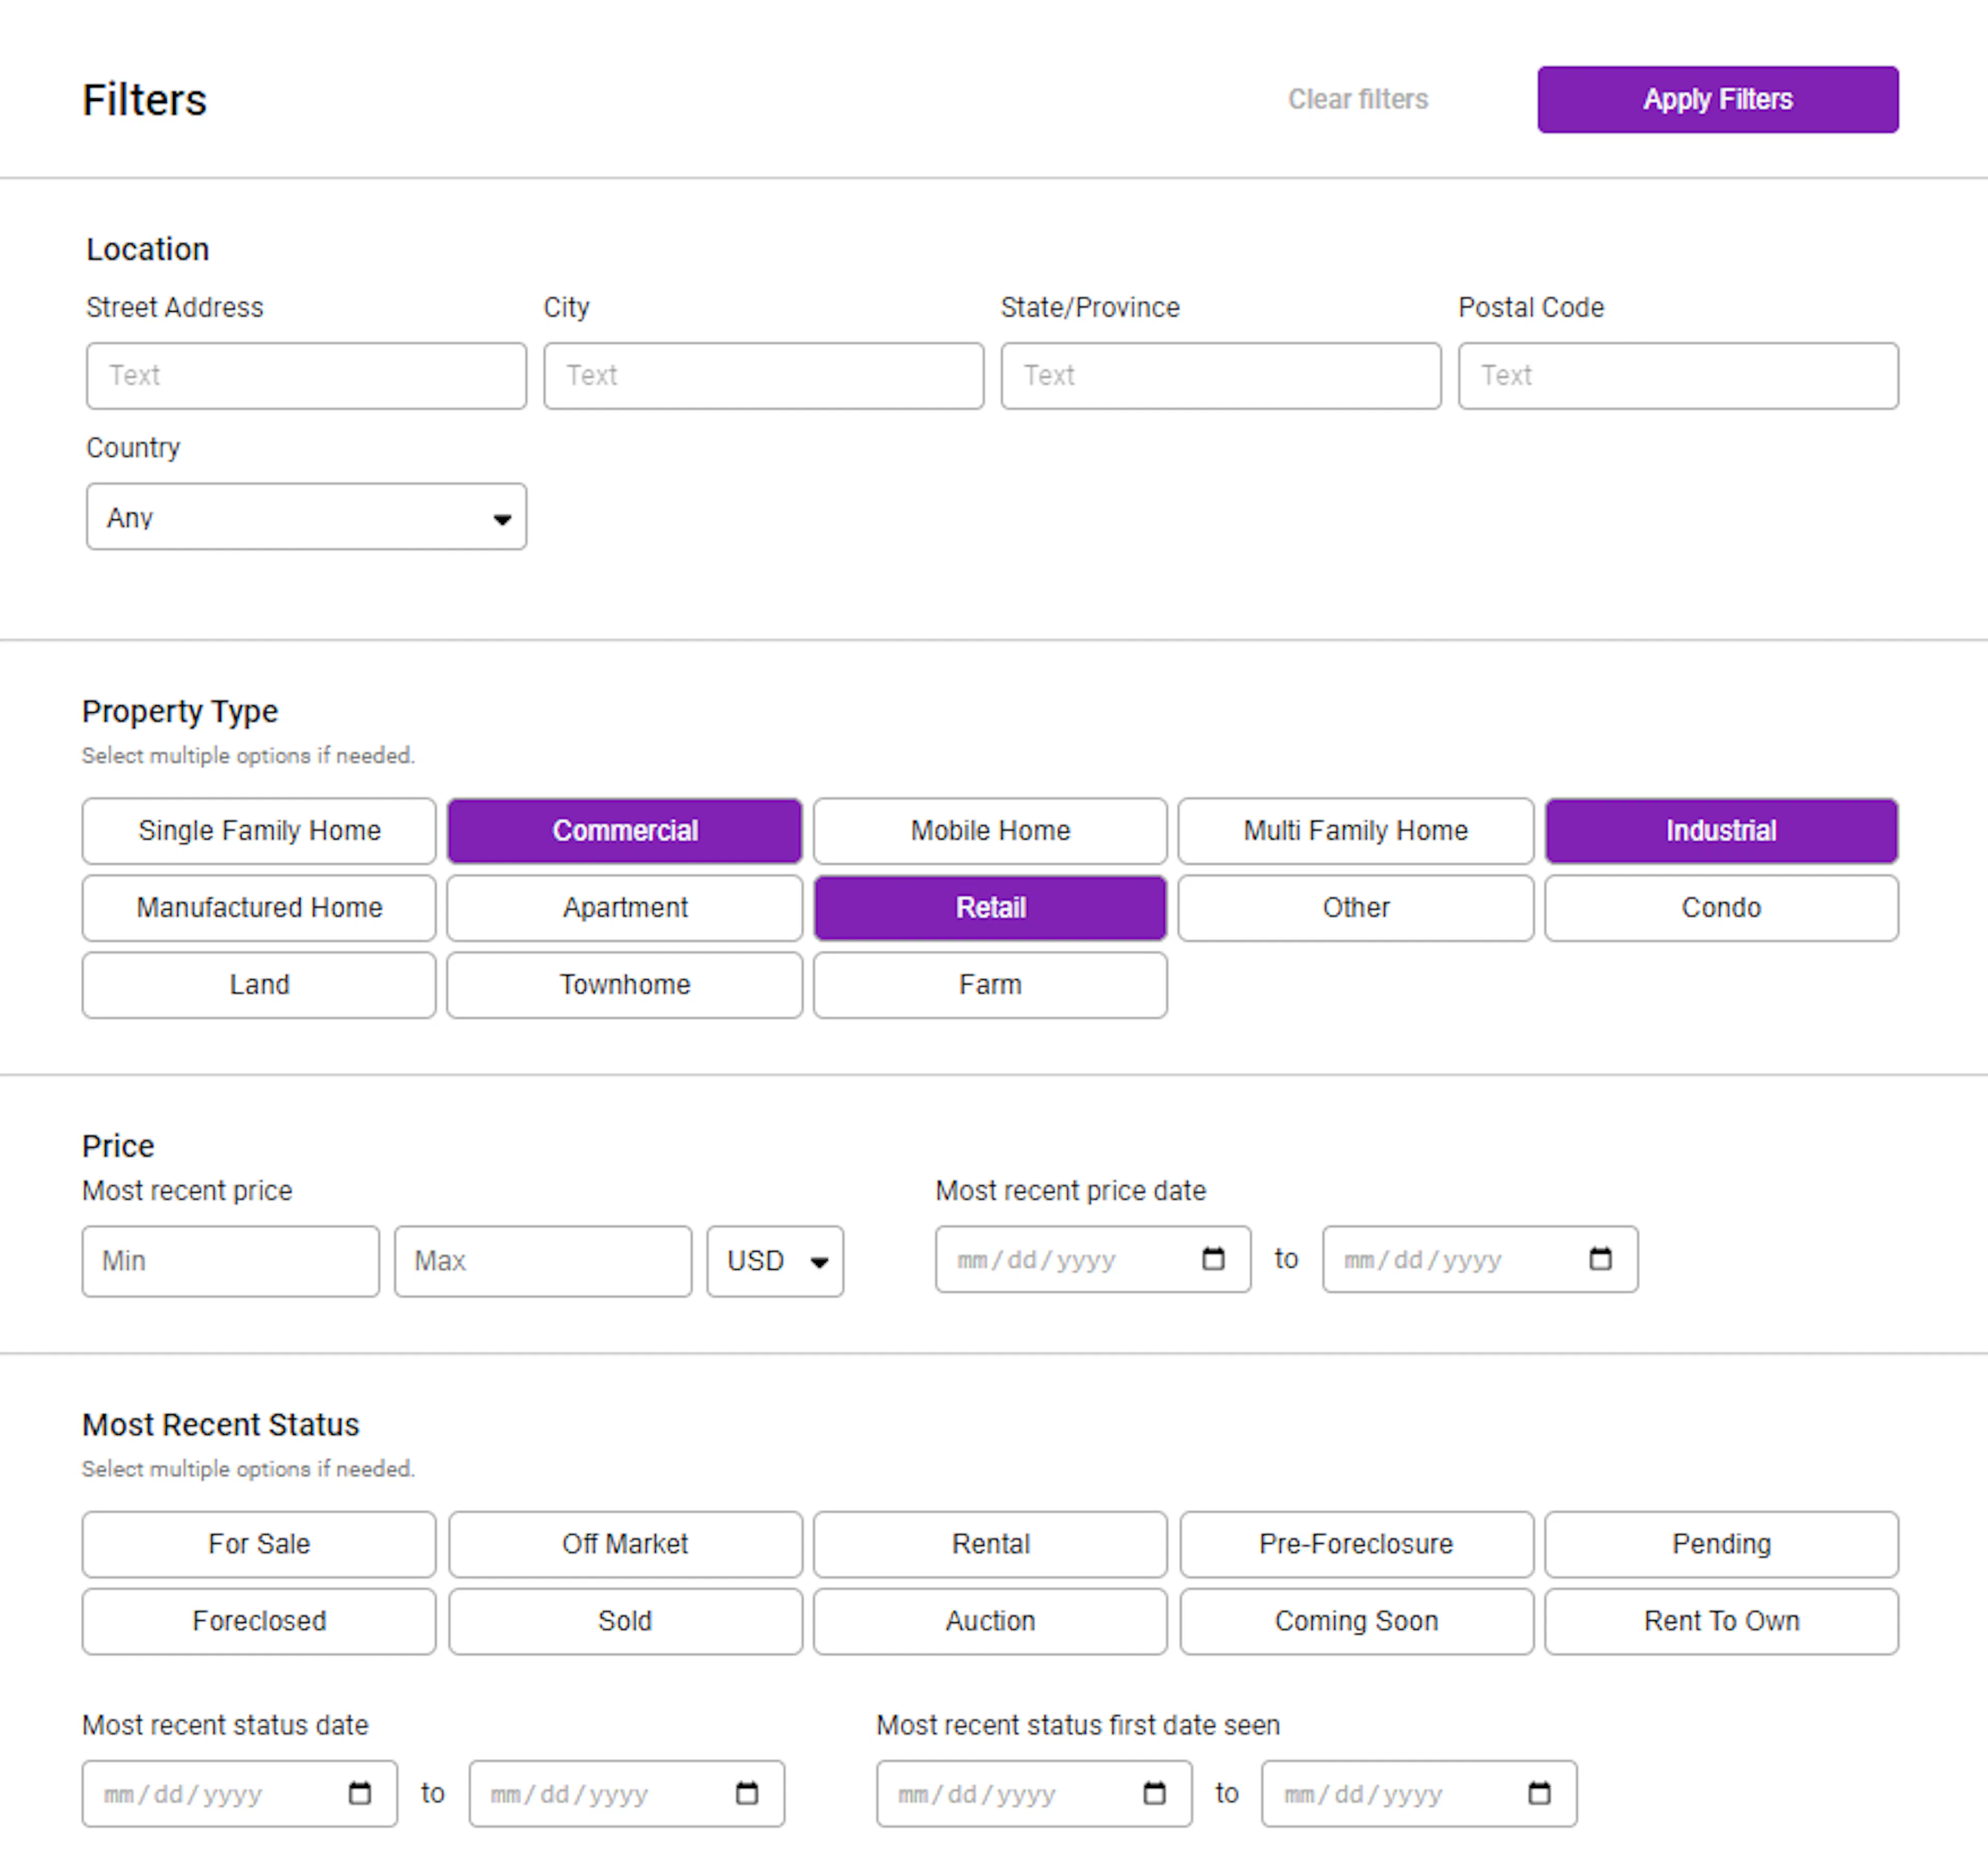Enable the Auction status filter

(989, 1621)
